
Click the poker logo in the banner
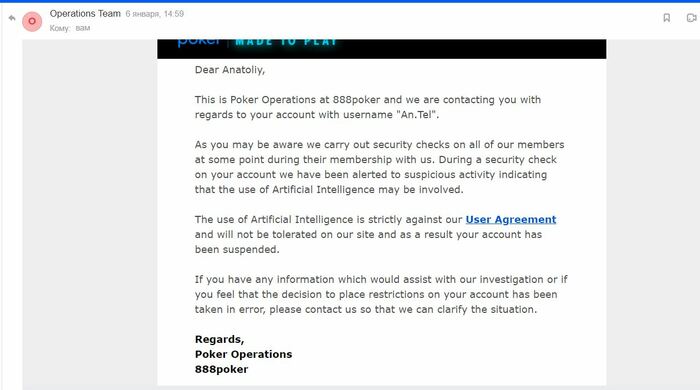tap(199, 42)
